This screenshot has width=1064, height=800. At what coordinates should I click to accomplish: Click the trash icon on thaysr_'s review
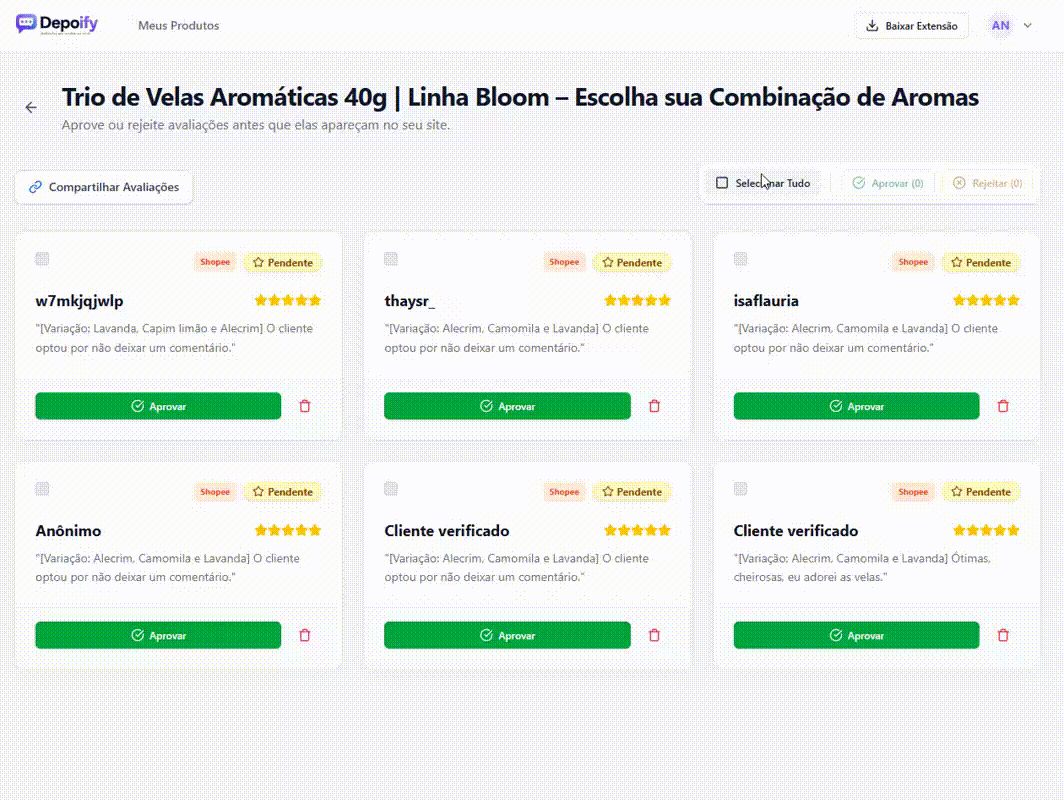[x=654, y=406]
